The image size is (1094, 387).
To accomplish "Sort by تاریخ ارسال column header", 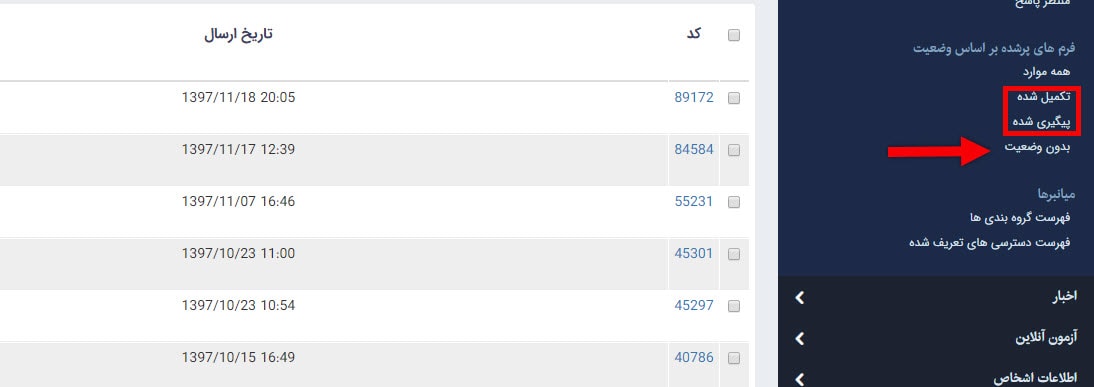I will [238, 35].
